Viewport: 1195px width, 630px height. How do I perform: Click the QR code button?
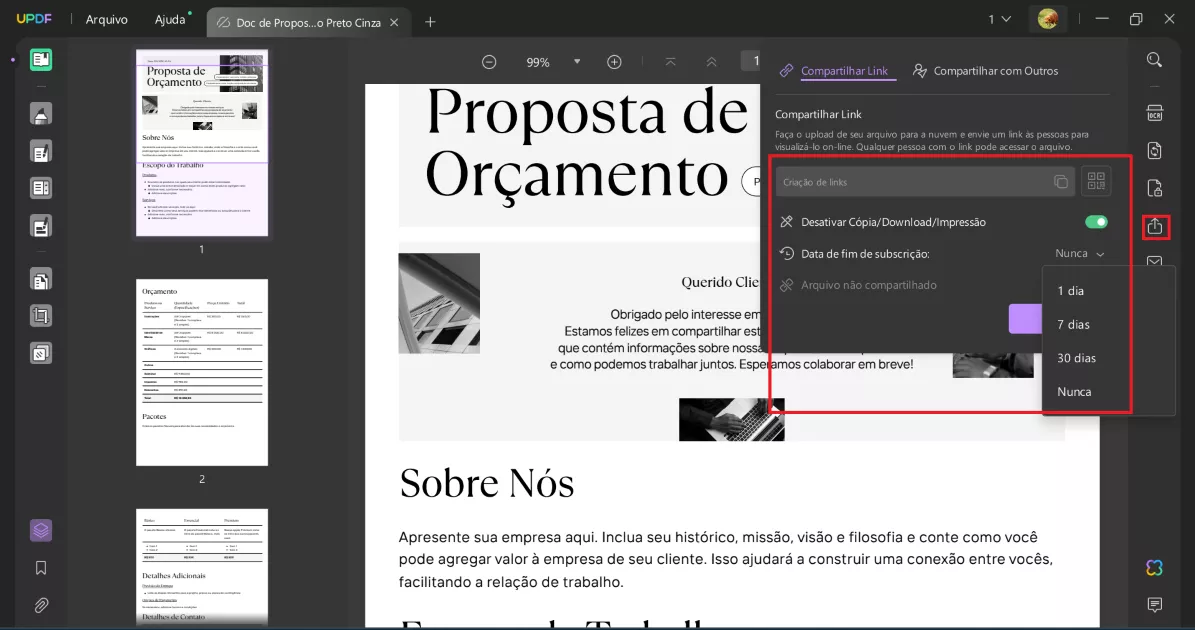(1096, 181)
